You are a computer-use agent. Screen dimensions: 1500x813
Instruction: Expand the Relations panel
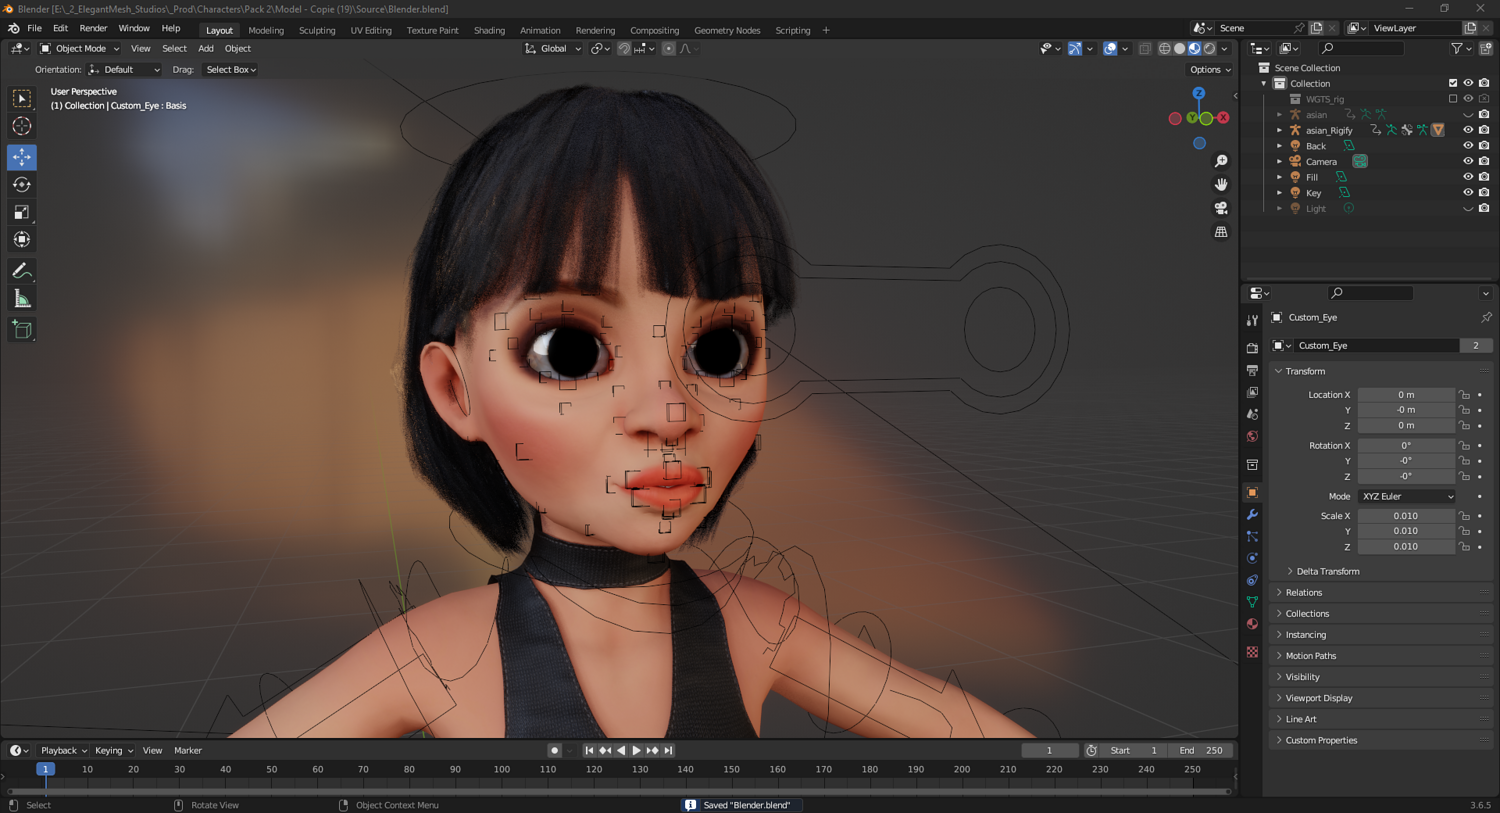point(1303,592)
